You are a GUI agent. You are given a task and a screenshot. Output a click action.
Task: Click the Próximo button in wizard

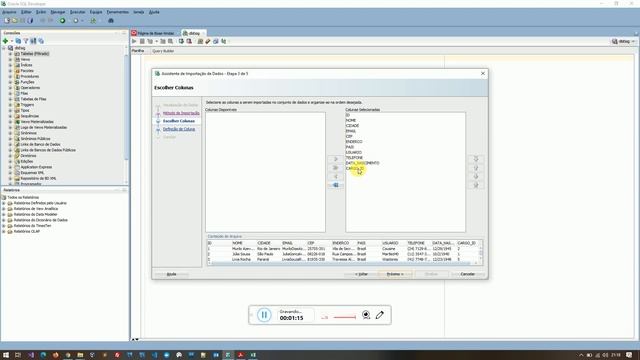(395, 274)
